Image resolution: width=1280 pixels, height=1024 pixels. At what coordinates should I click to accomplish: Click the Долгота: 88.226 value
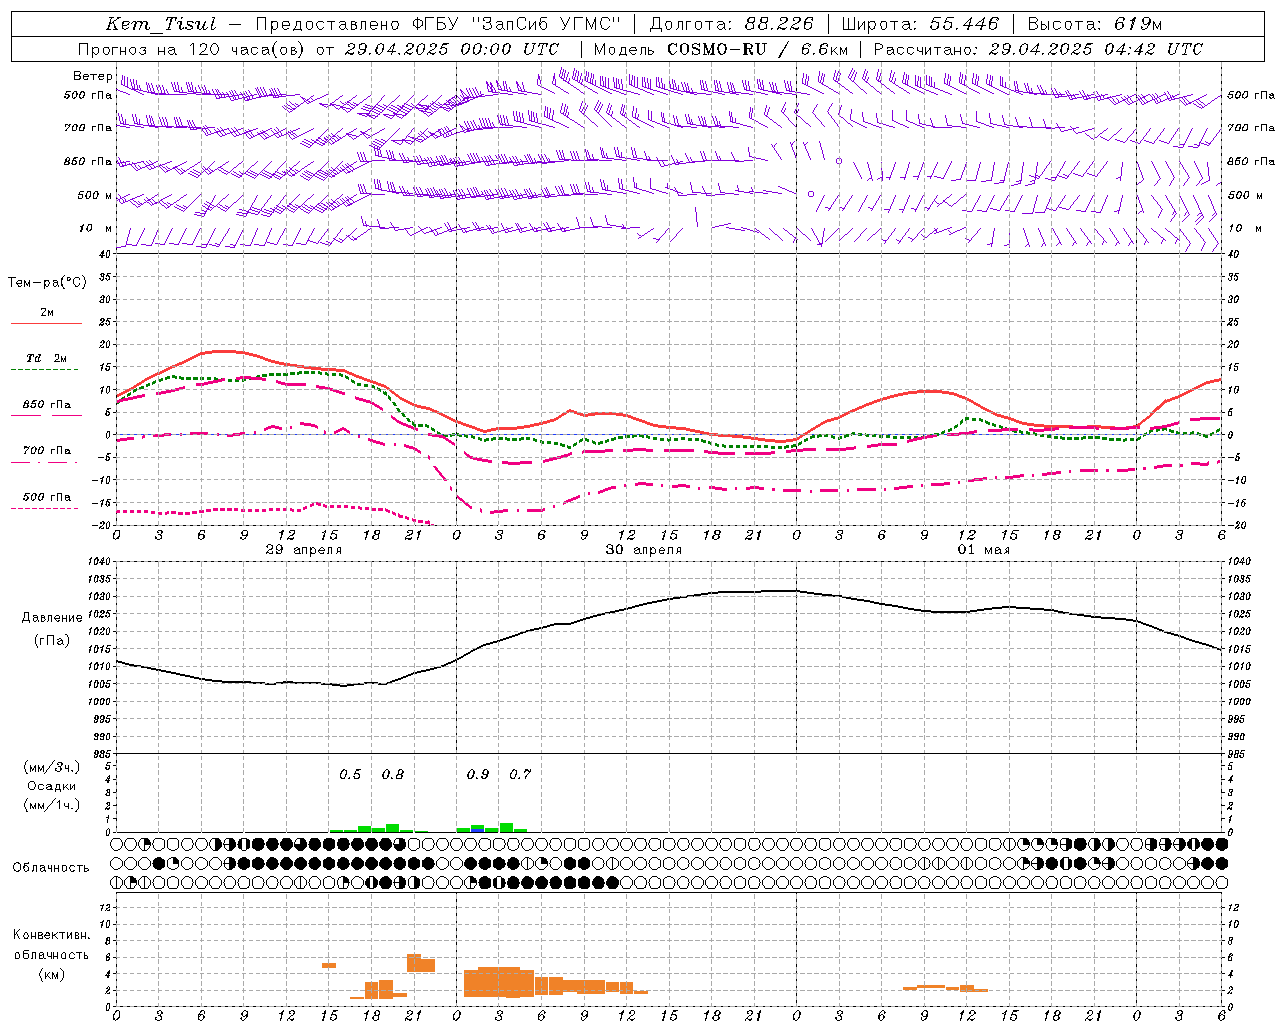coord(731,24)
